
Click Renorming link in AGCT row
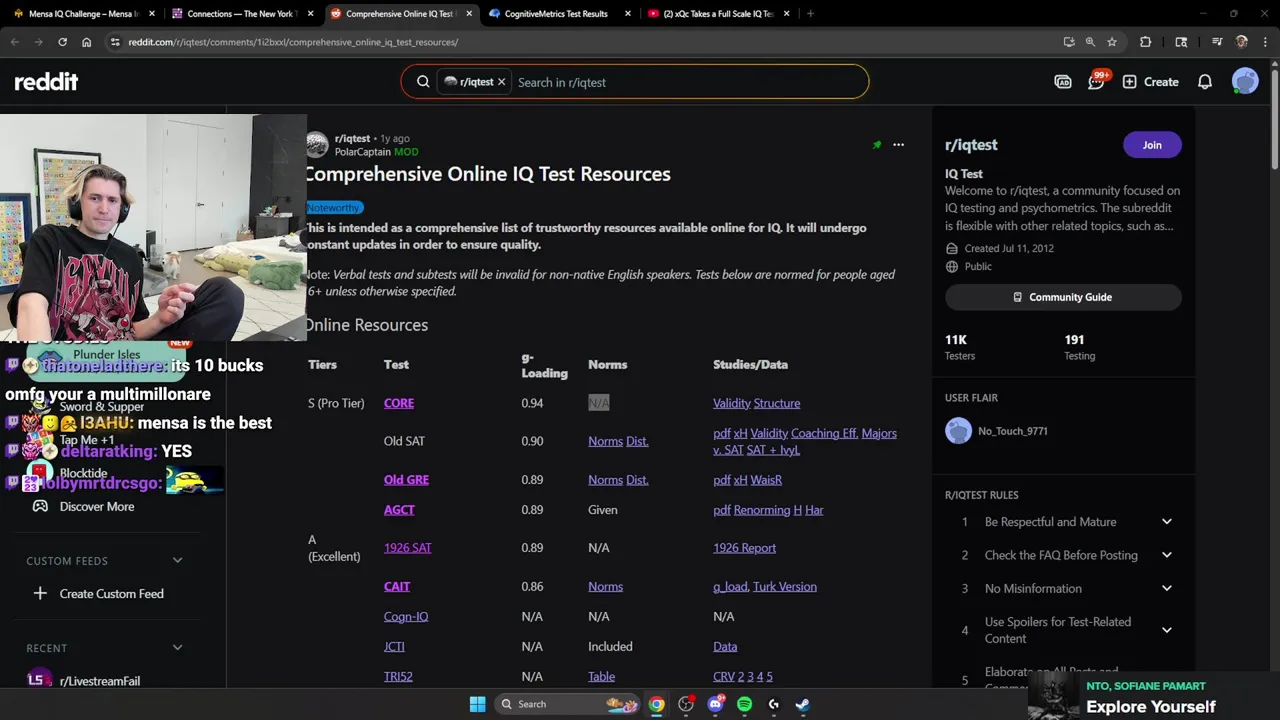coord(762,510)
